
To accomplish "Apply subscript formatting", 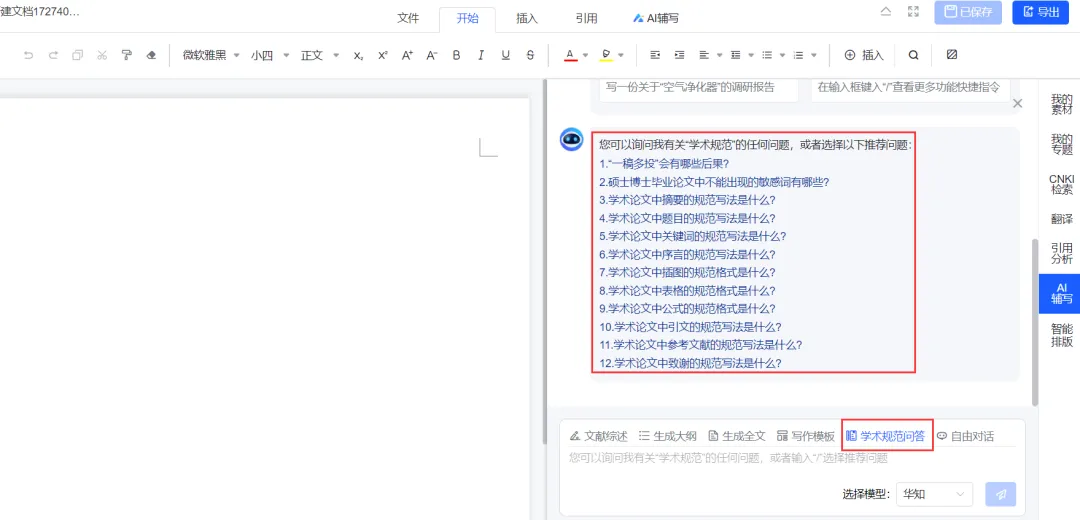I will tap(358, 55).
